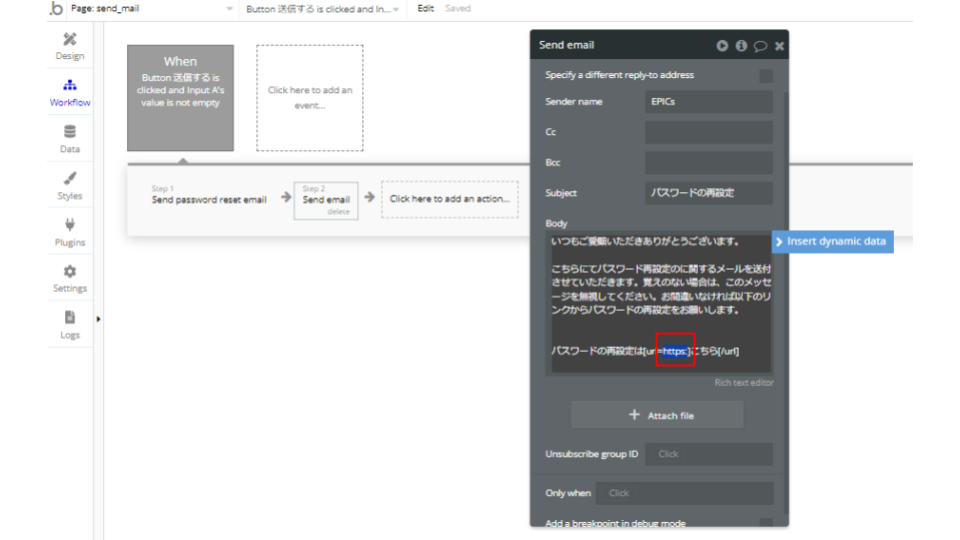This screenshot has width=960, height=540.
Task: Click the Edit menu
Action: click(x=426, y=9)
